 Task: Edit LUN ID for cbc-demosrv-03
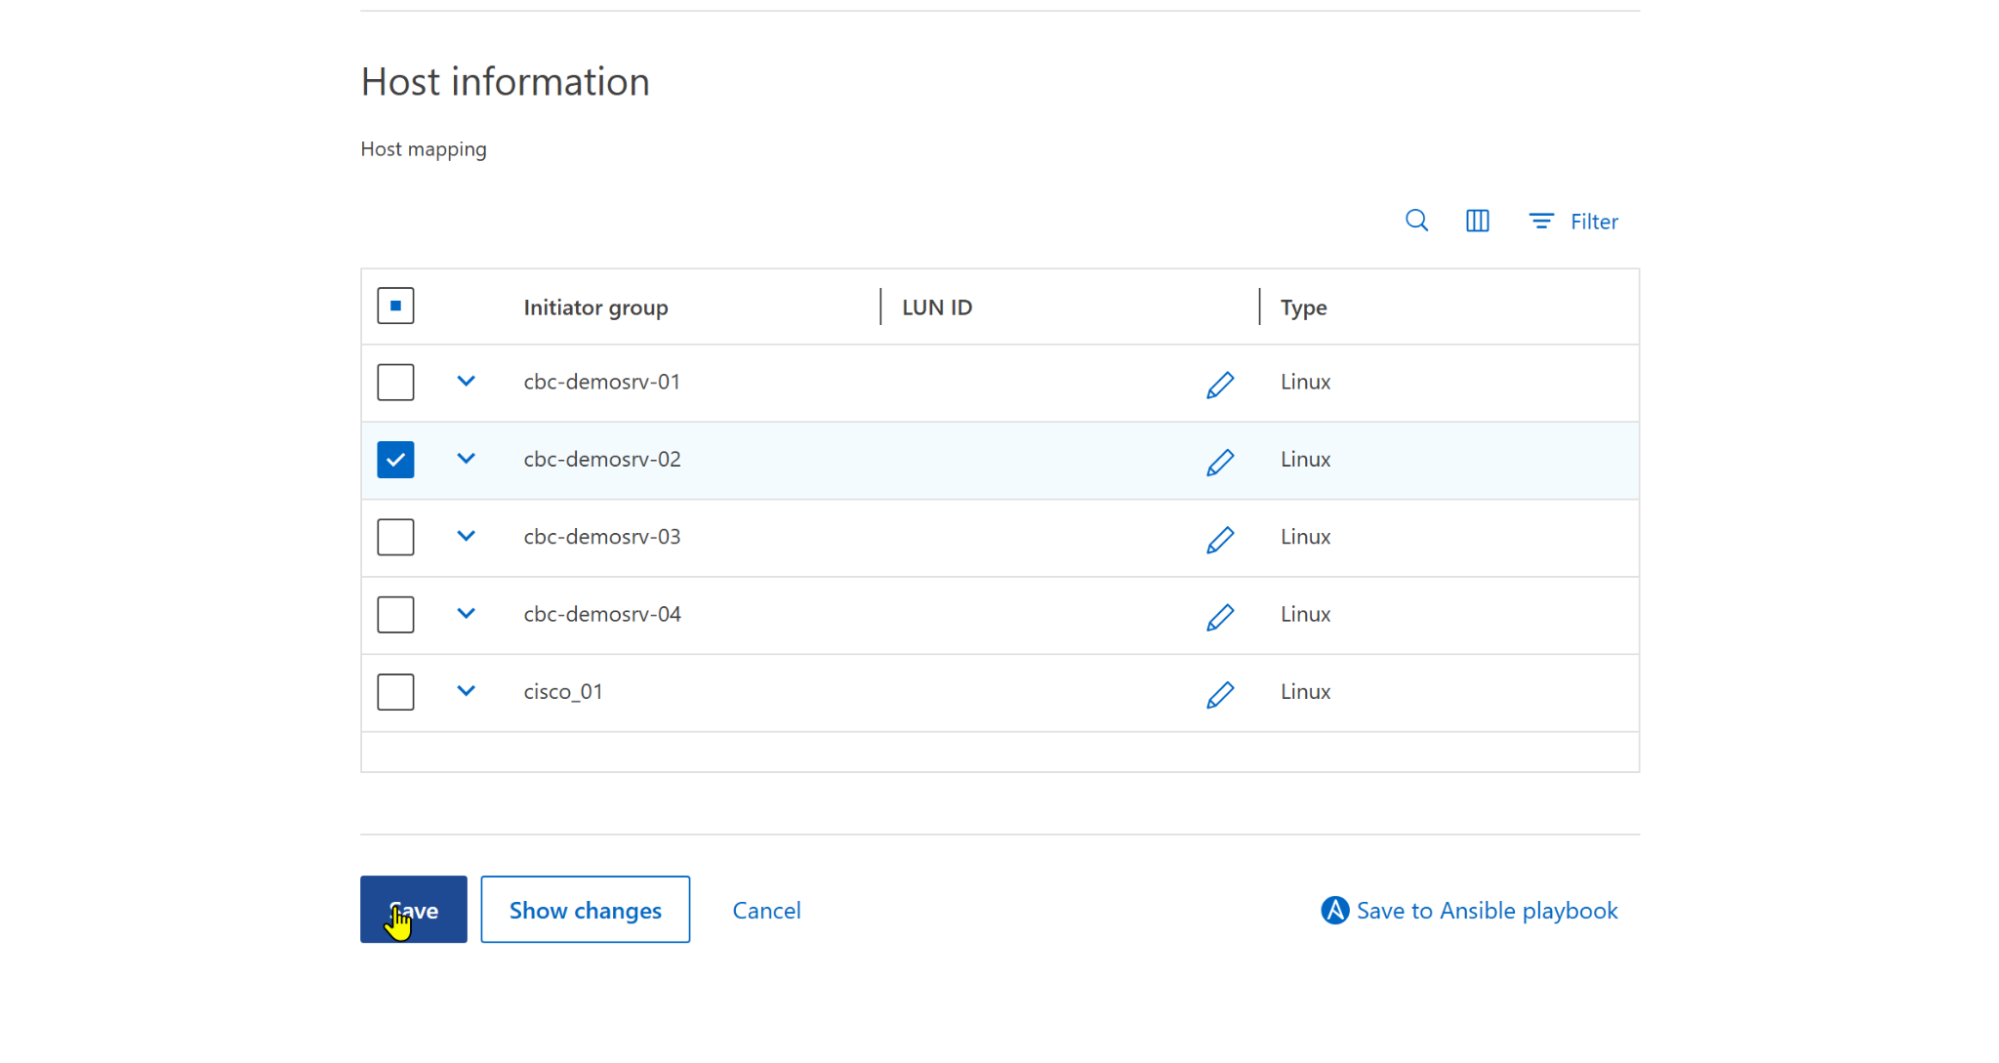[x=1219, y=539]
